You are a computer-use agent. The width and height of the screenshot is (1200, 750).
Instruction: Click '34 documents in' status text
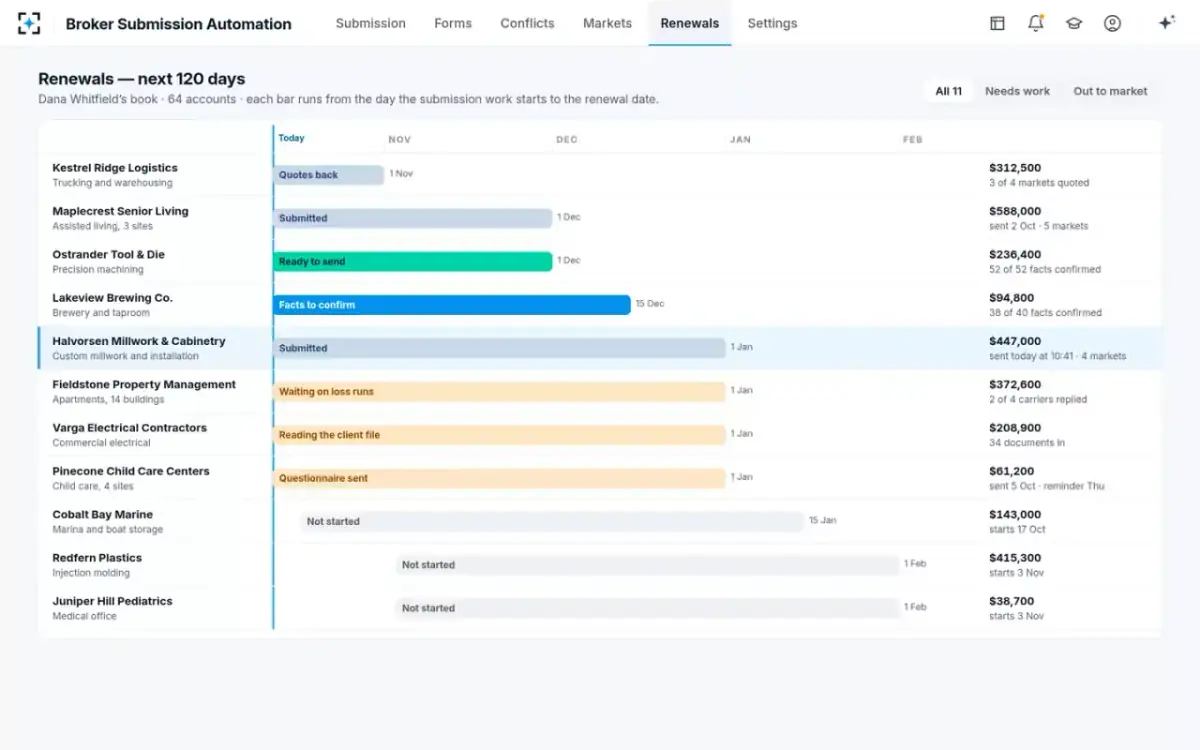pyautogui.click(x=1027, y=443)
